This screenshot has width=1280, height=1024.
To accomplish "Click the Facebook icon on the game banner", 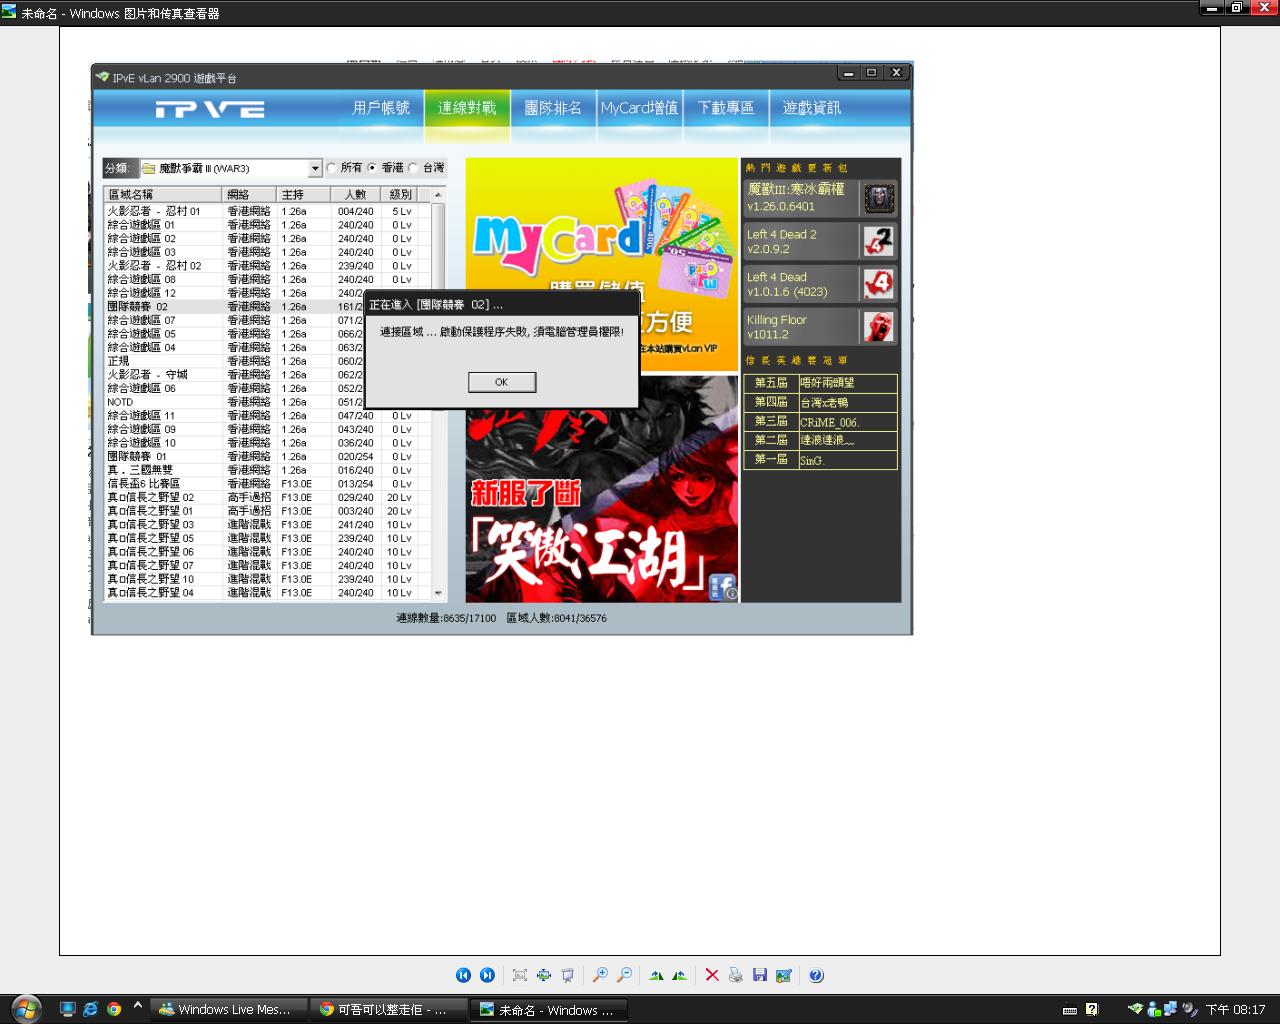I will (722, 586).
